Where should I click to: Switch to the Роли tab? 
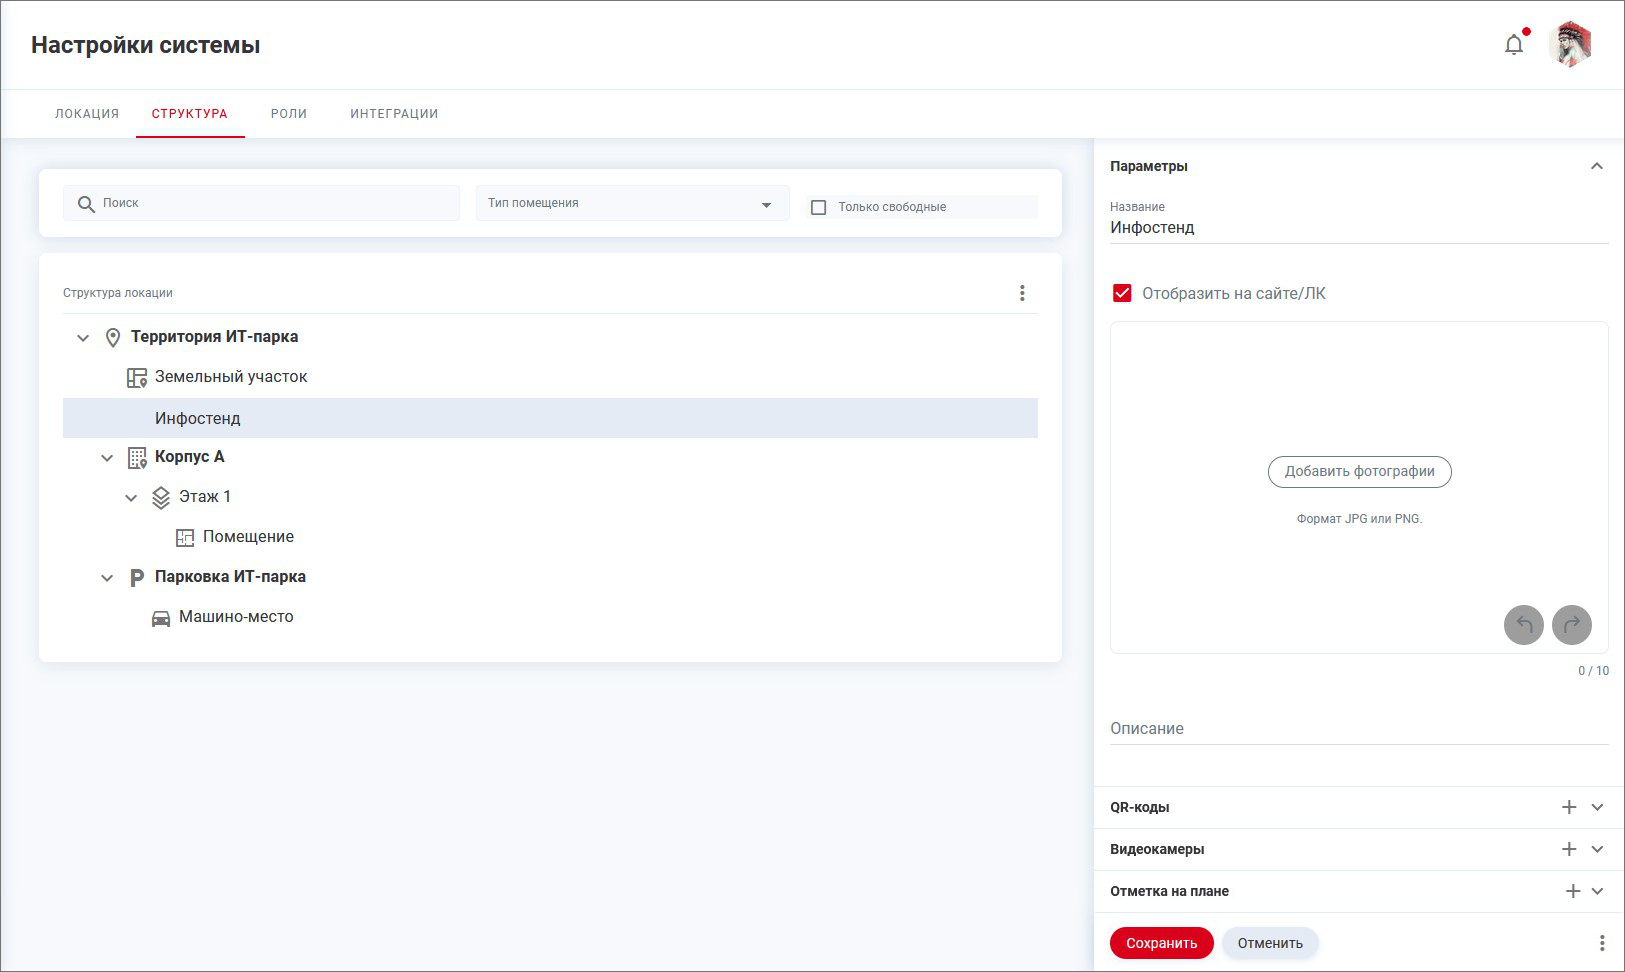288,114
